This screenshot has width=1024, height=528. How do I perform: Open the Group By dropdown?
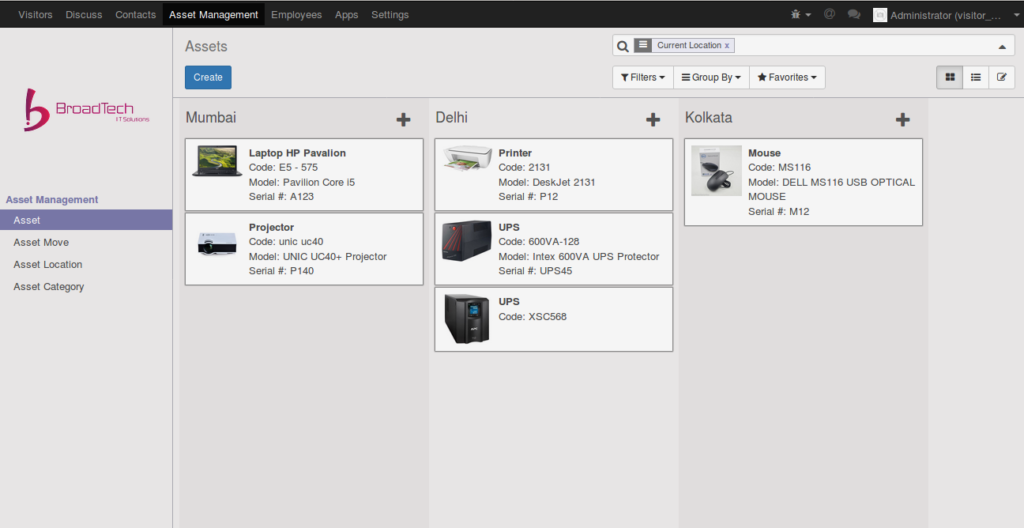[711, 77]
